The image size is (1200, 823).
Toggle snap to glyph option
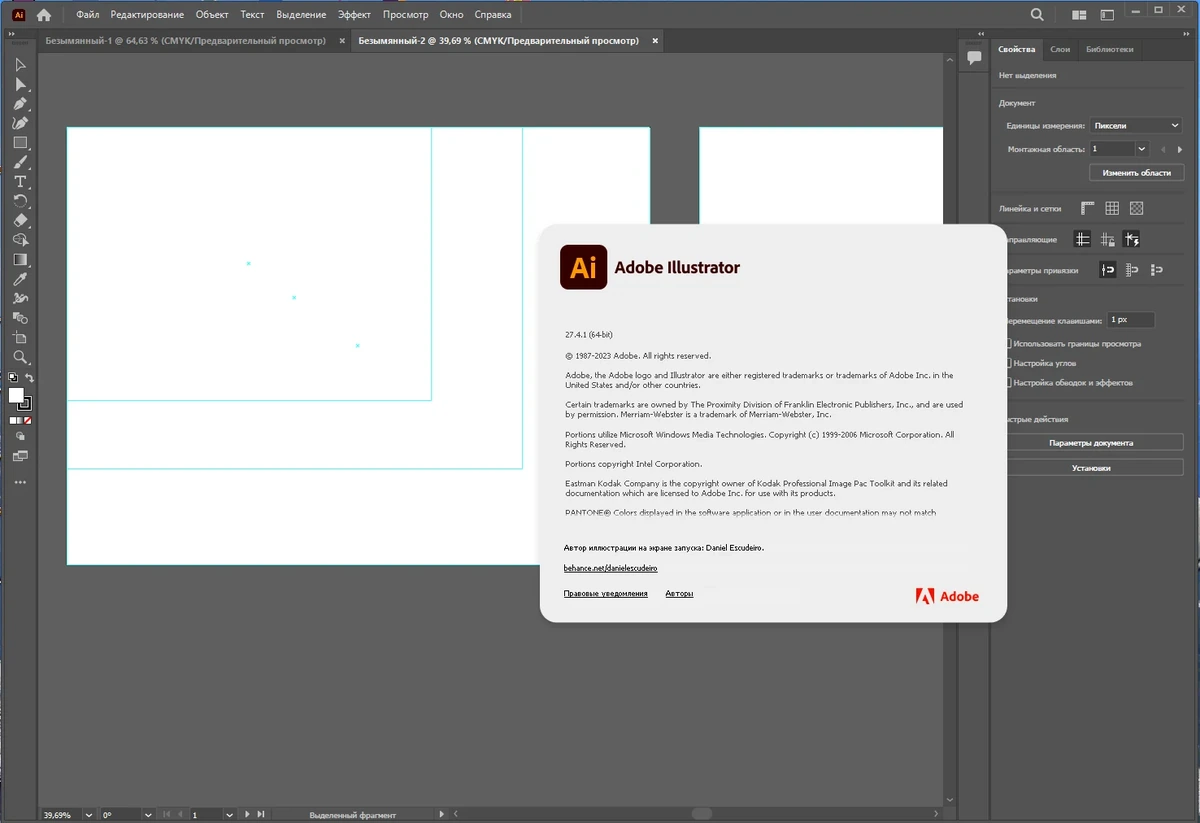click(1132, 270)
